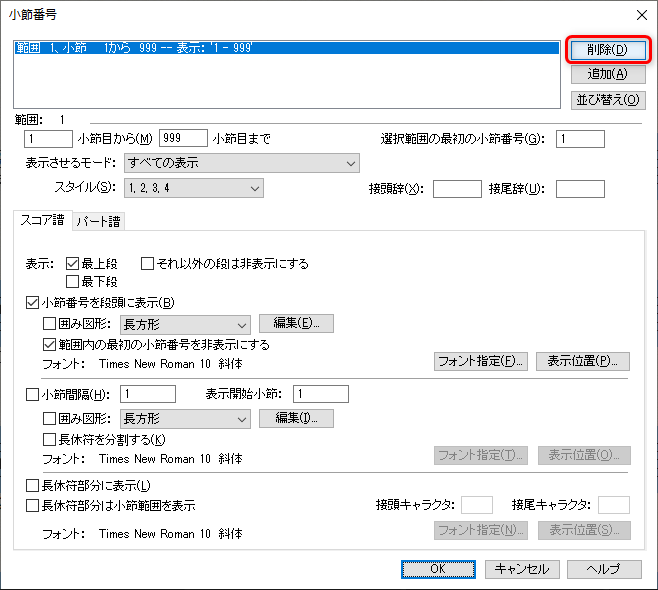
Task: Click the disabled 表示位置(O)... button
Action: click(x=584, y=455)
